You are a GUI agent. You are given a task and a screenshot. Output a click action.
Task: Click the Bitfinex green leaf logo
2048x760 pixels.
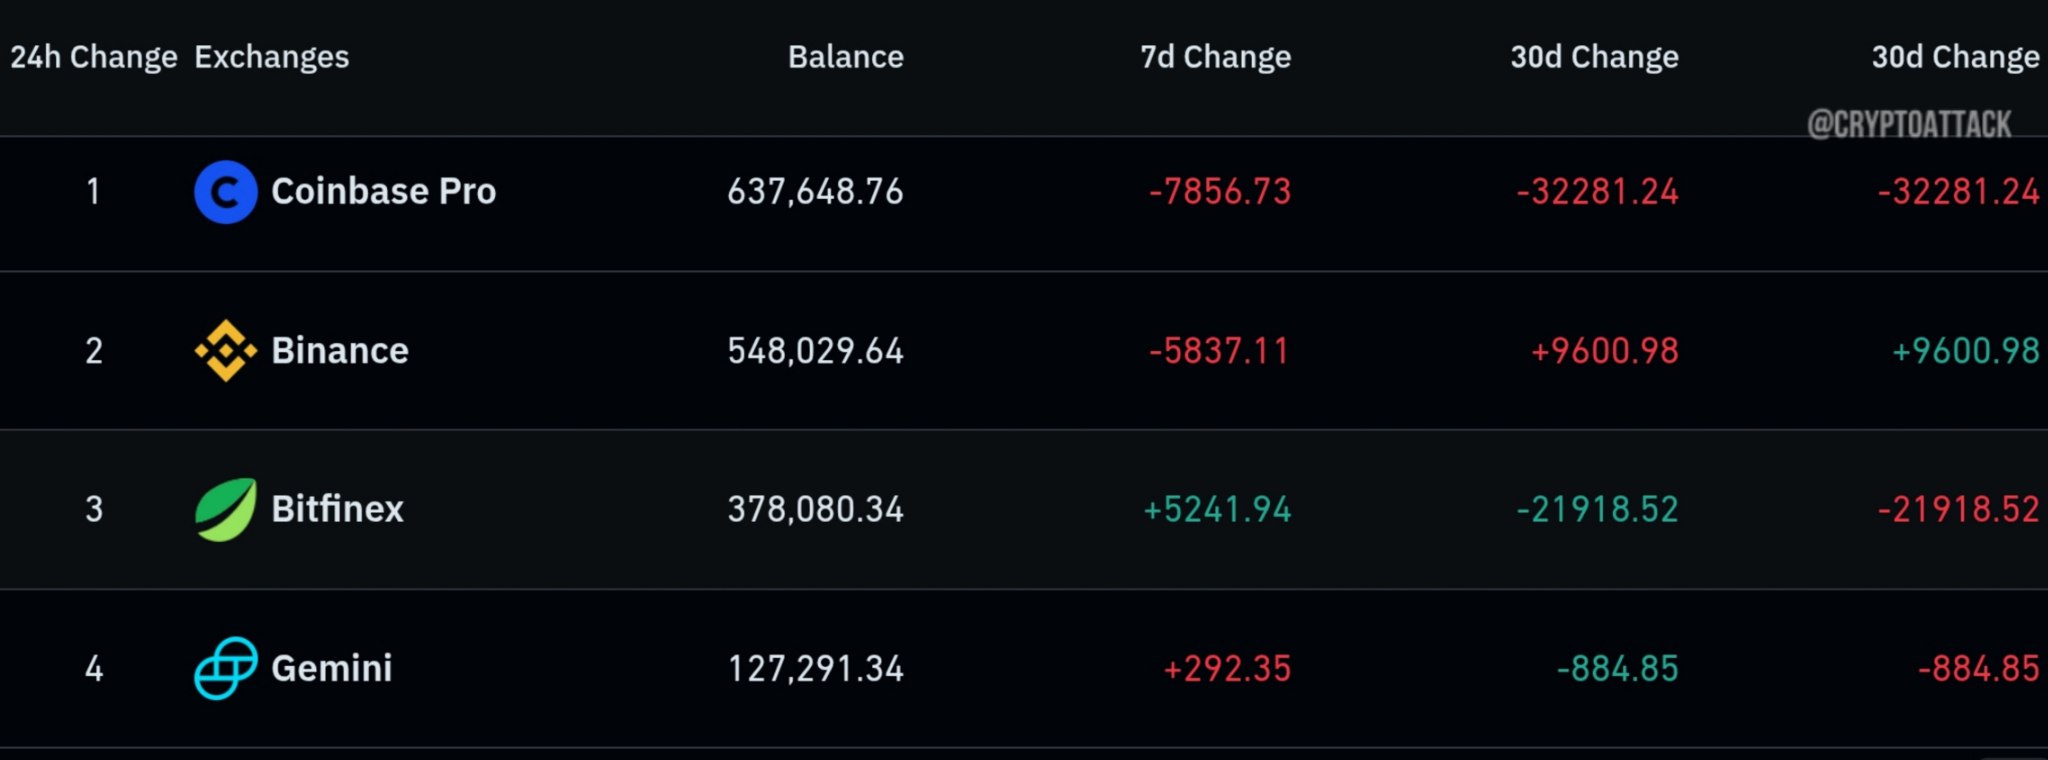point(225,509)
